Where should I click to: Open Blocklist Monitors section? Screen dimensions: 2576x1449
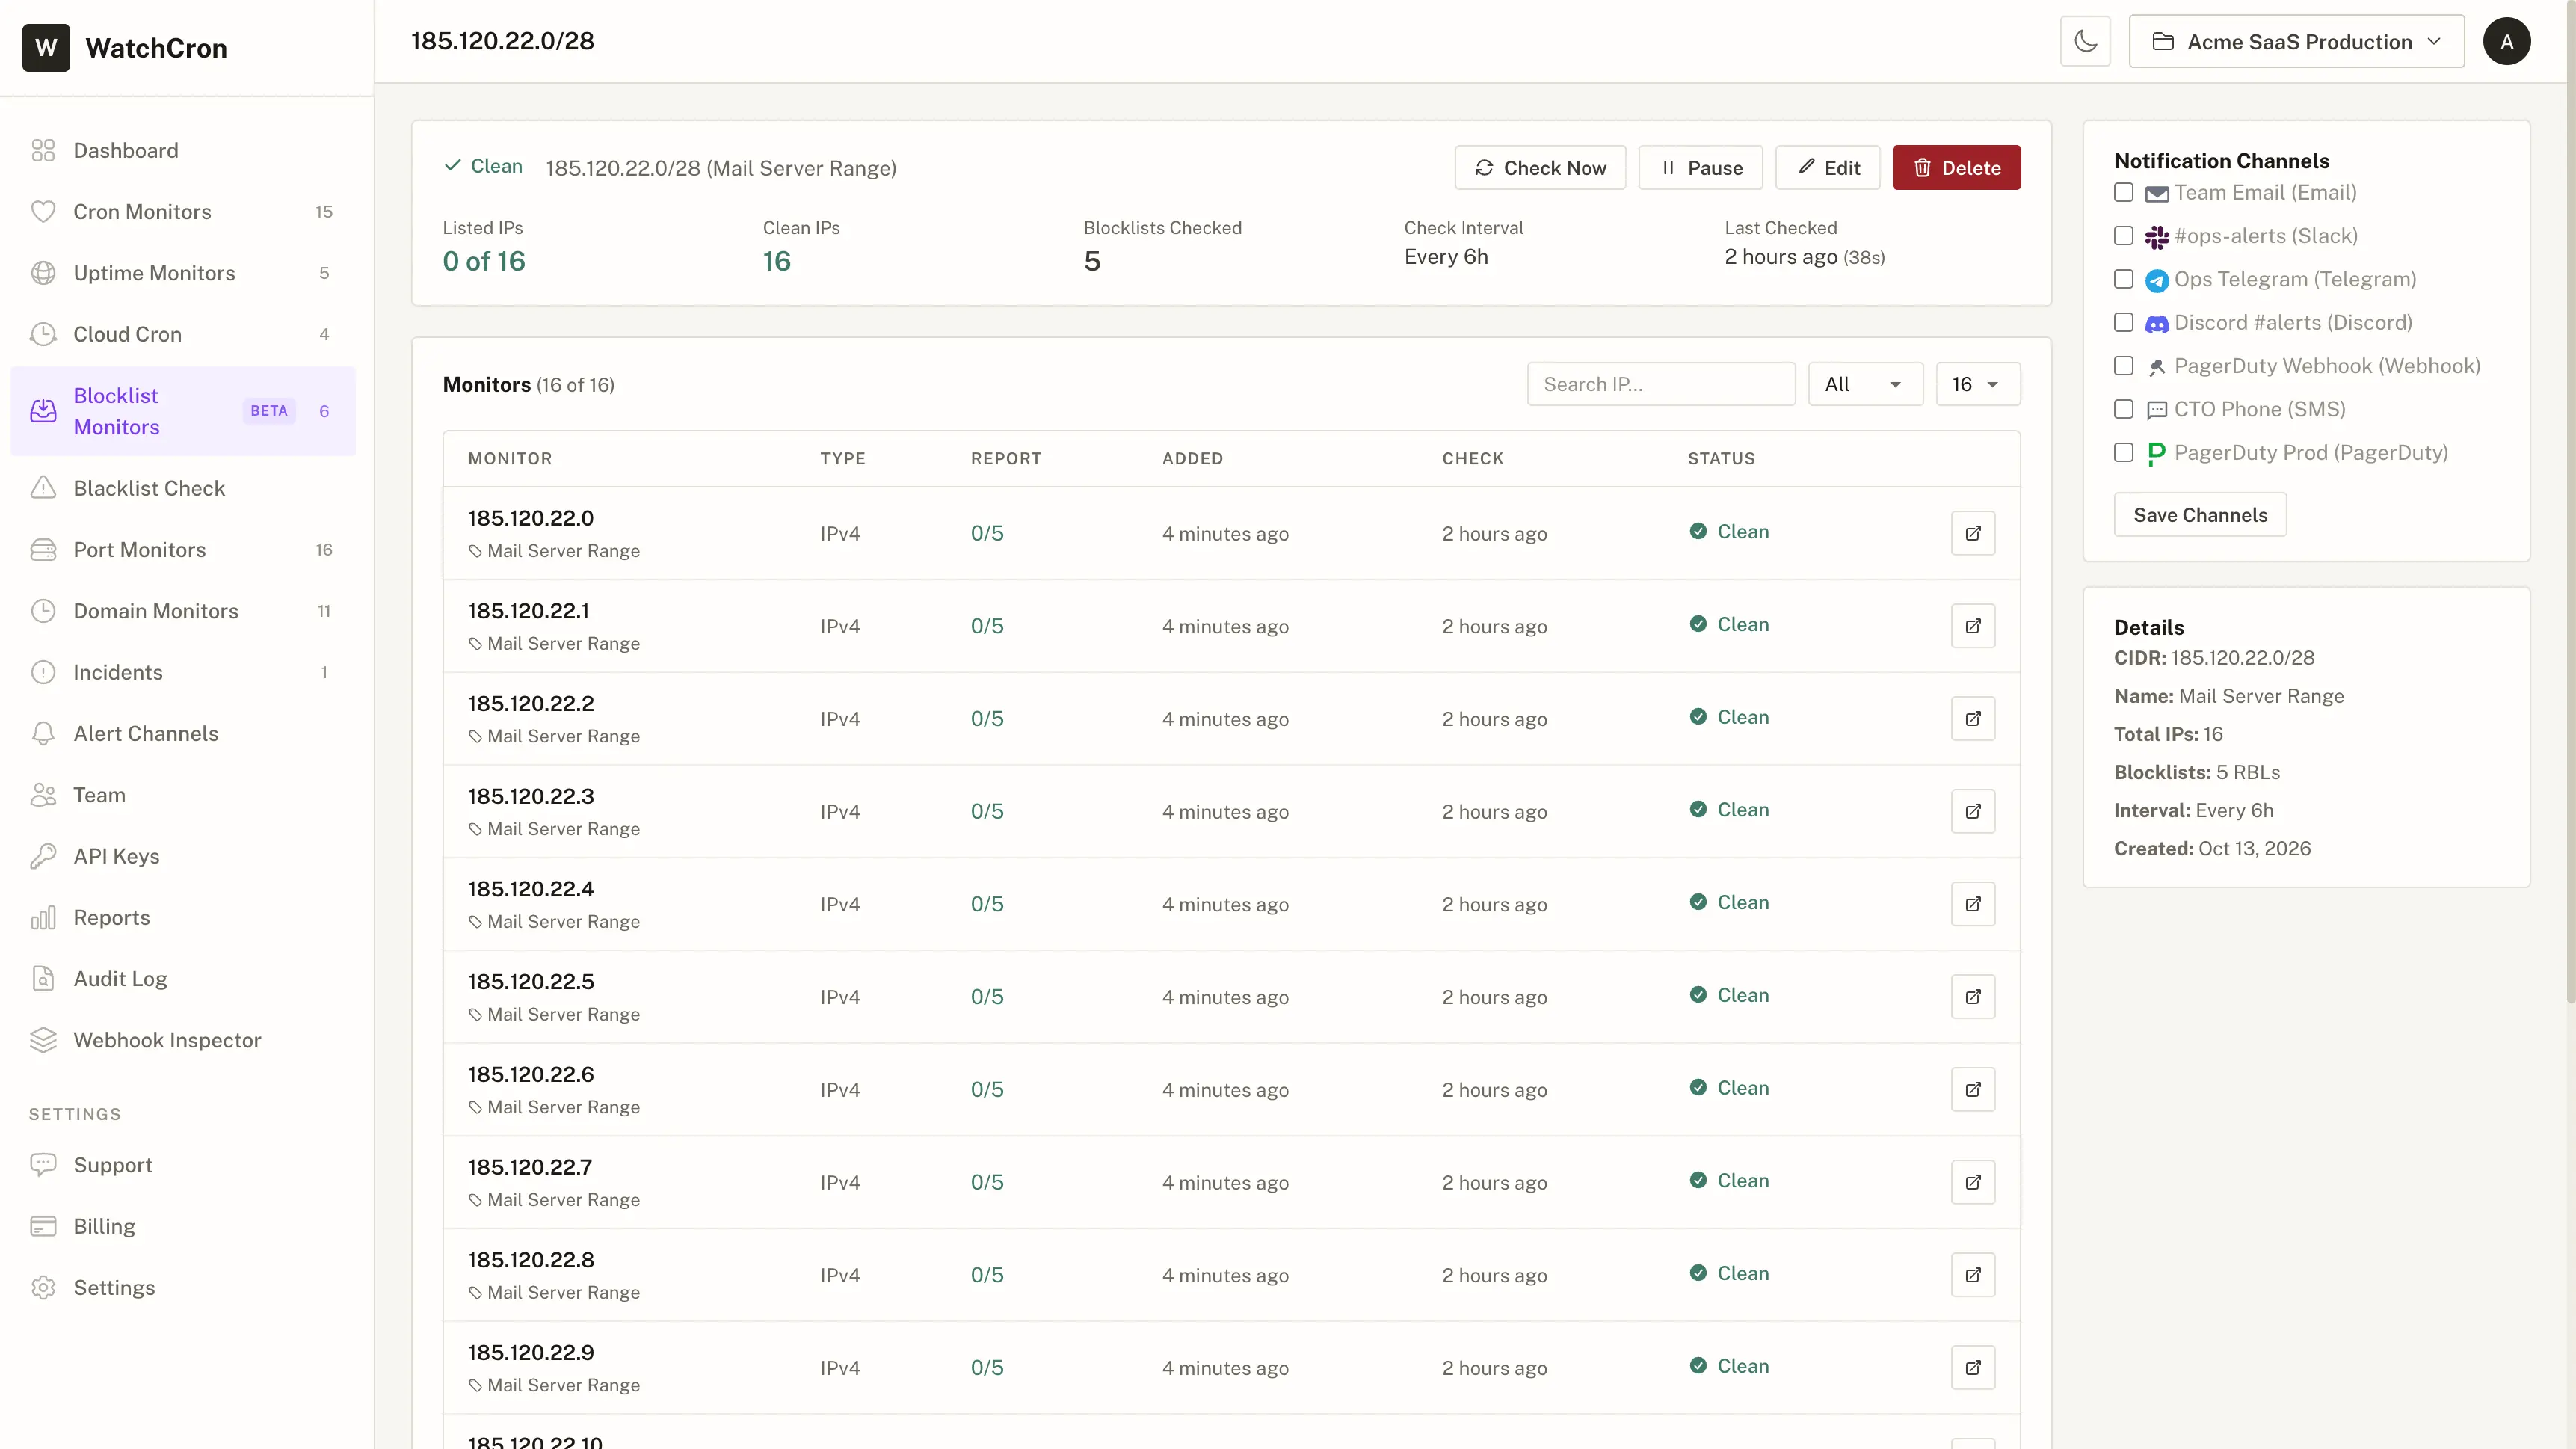coord(183,411)
